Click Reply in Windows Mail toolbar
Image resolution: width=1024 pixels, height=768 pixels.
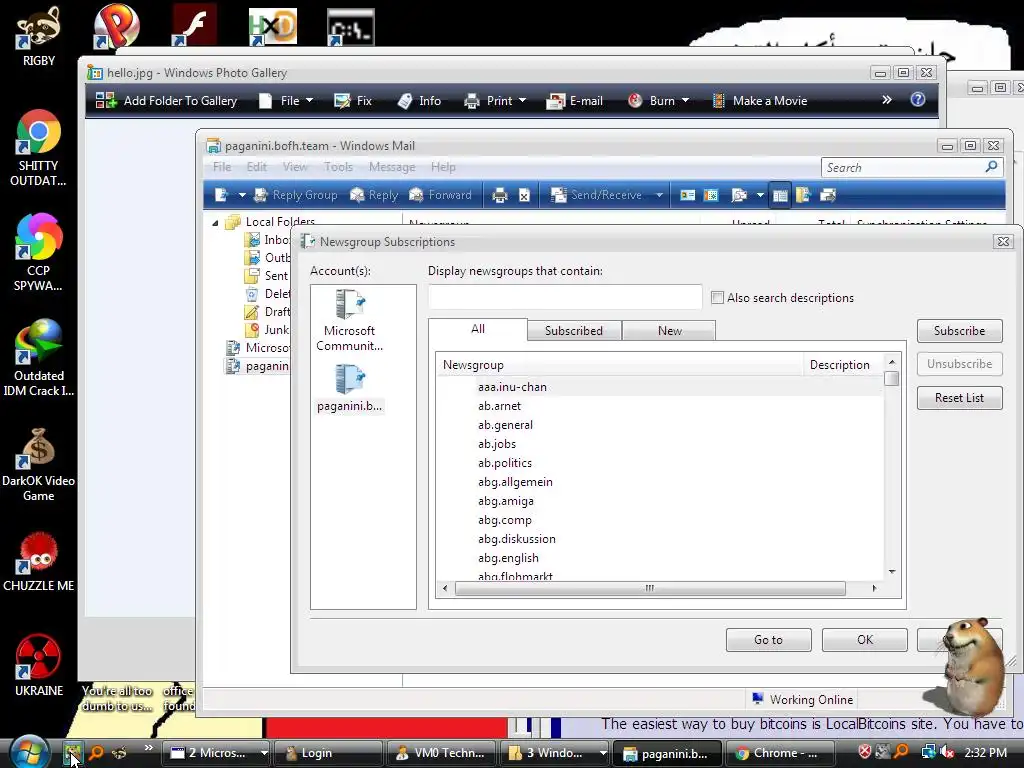click(374, 195)
